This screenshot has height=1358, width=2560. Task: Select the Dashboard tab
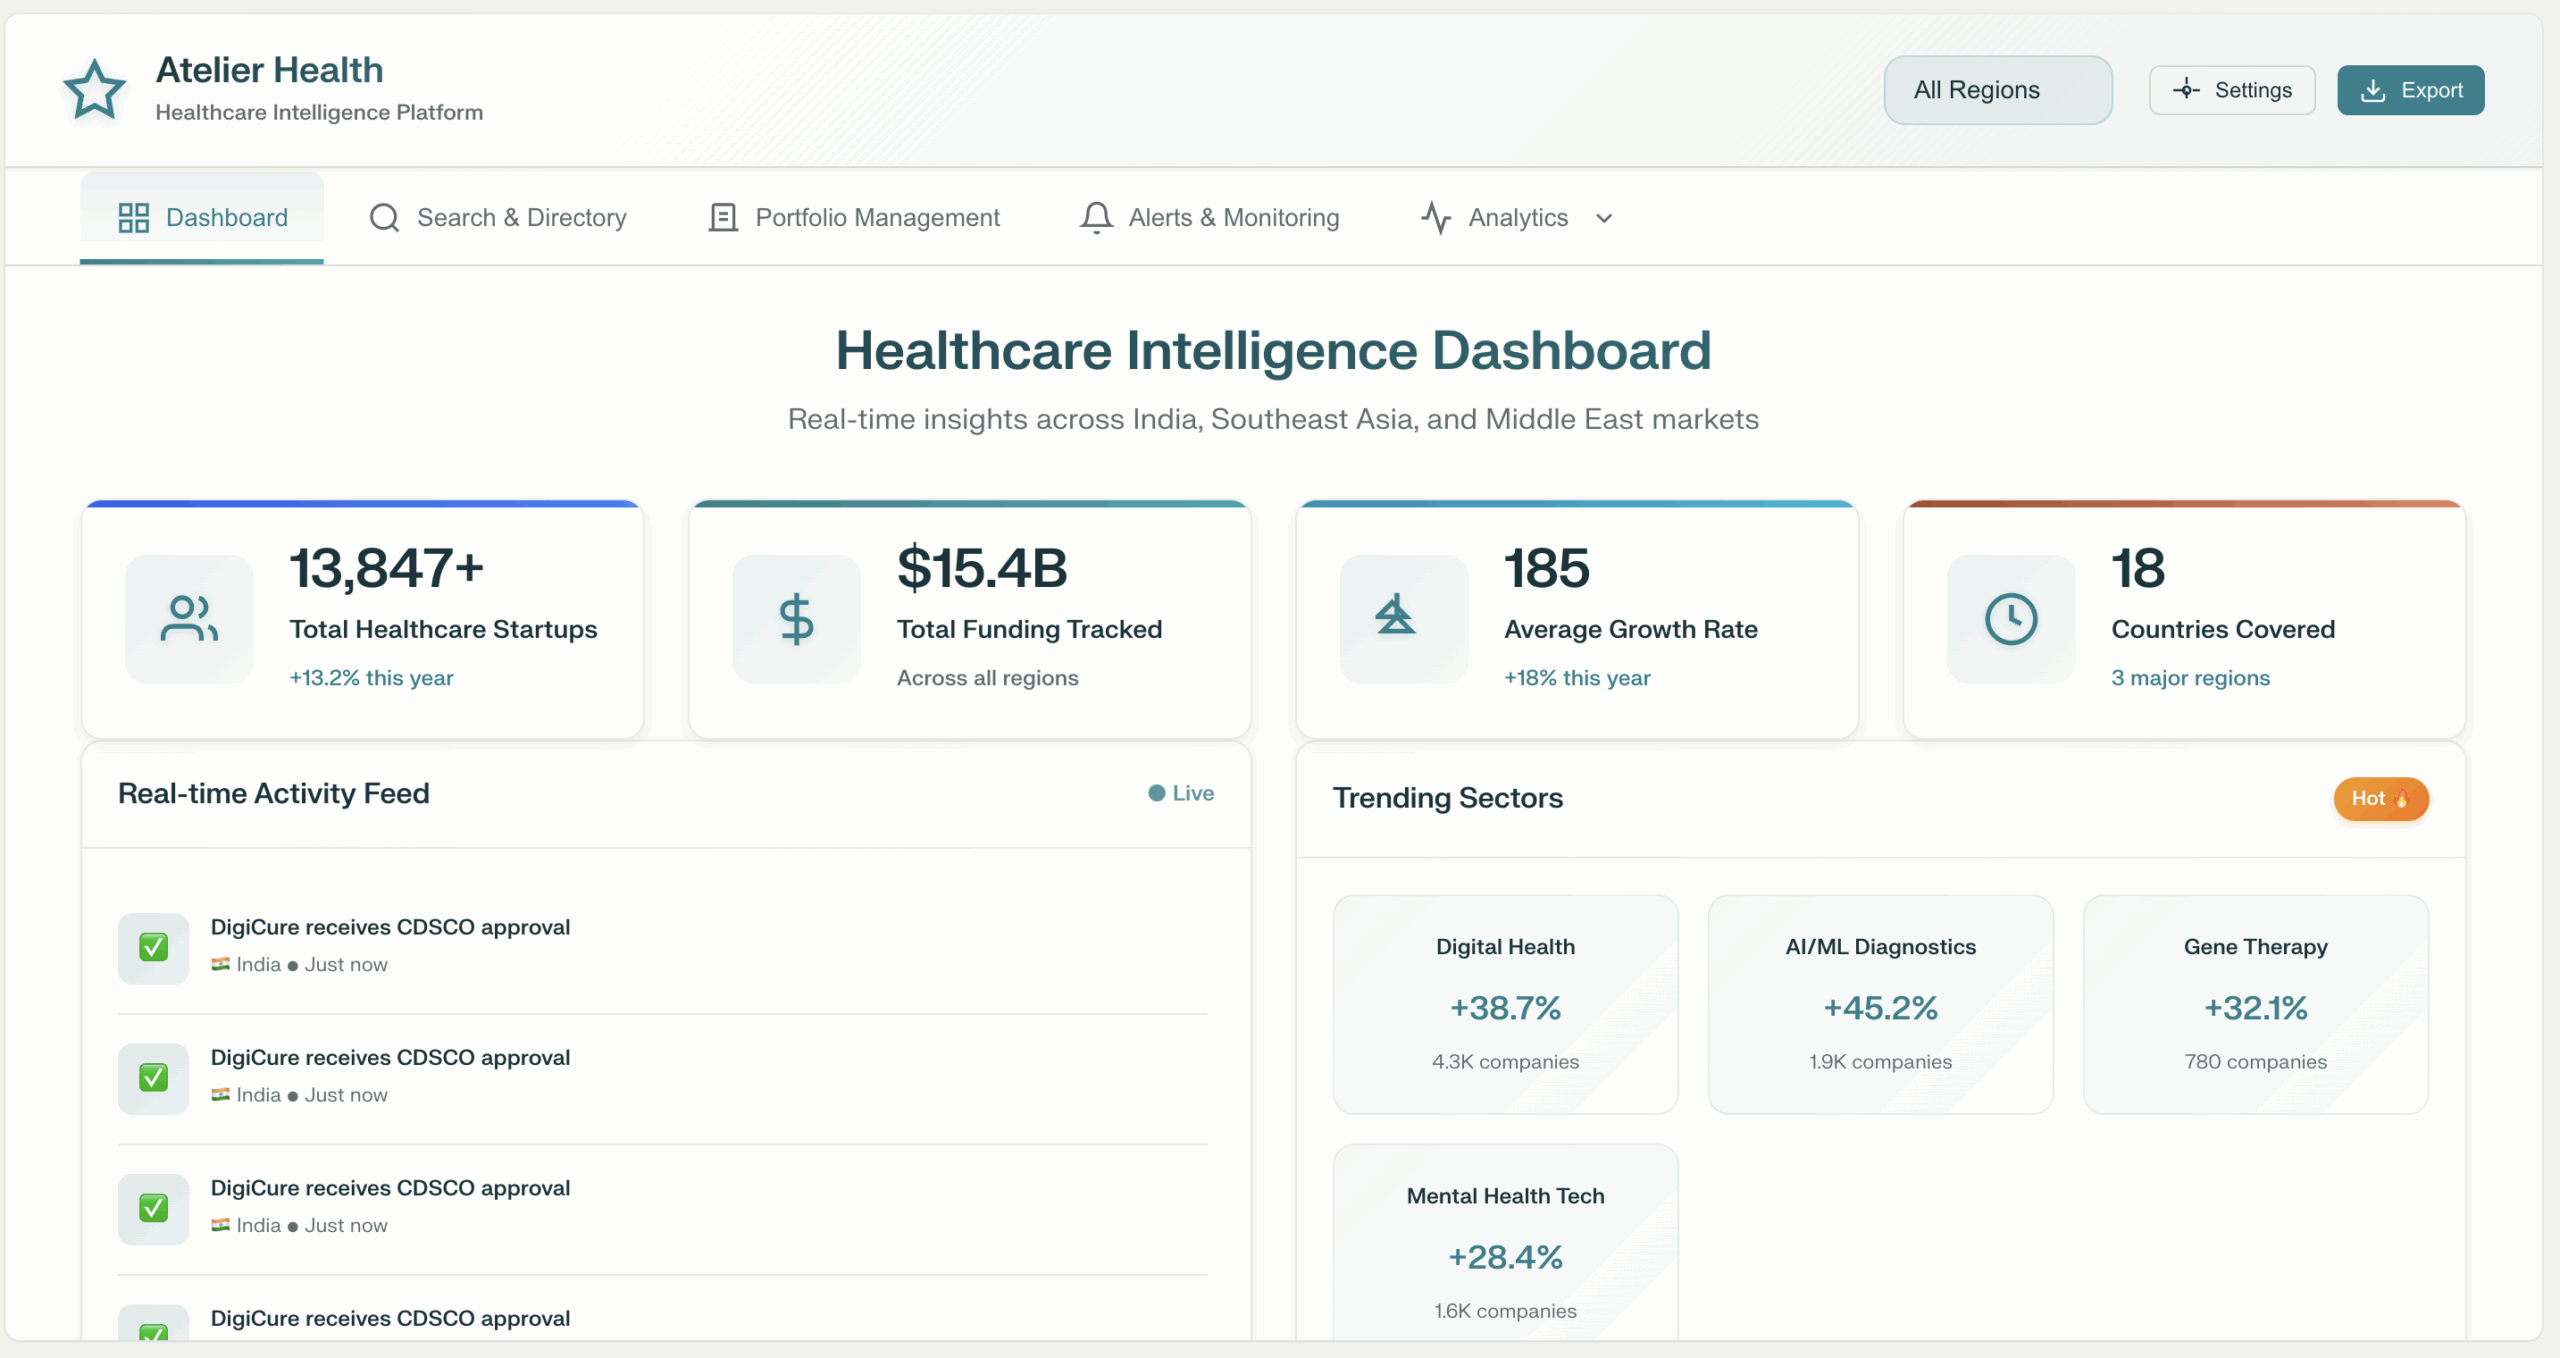point(202,217)
